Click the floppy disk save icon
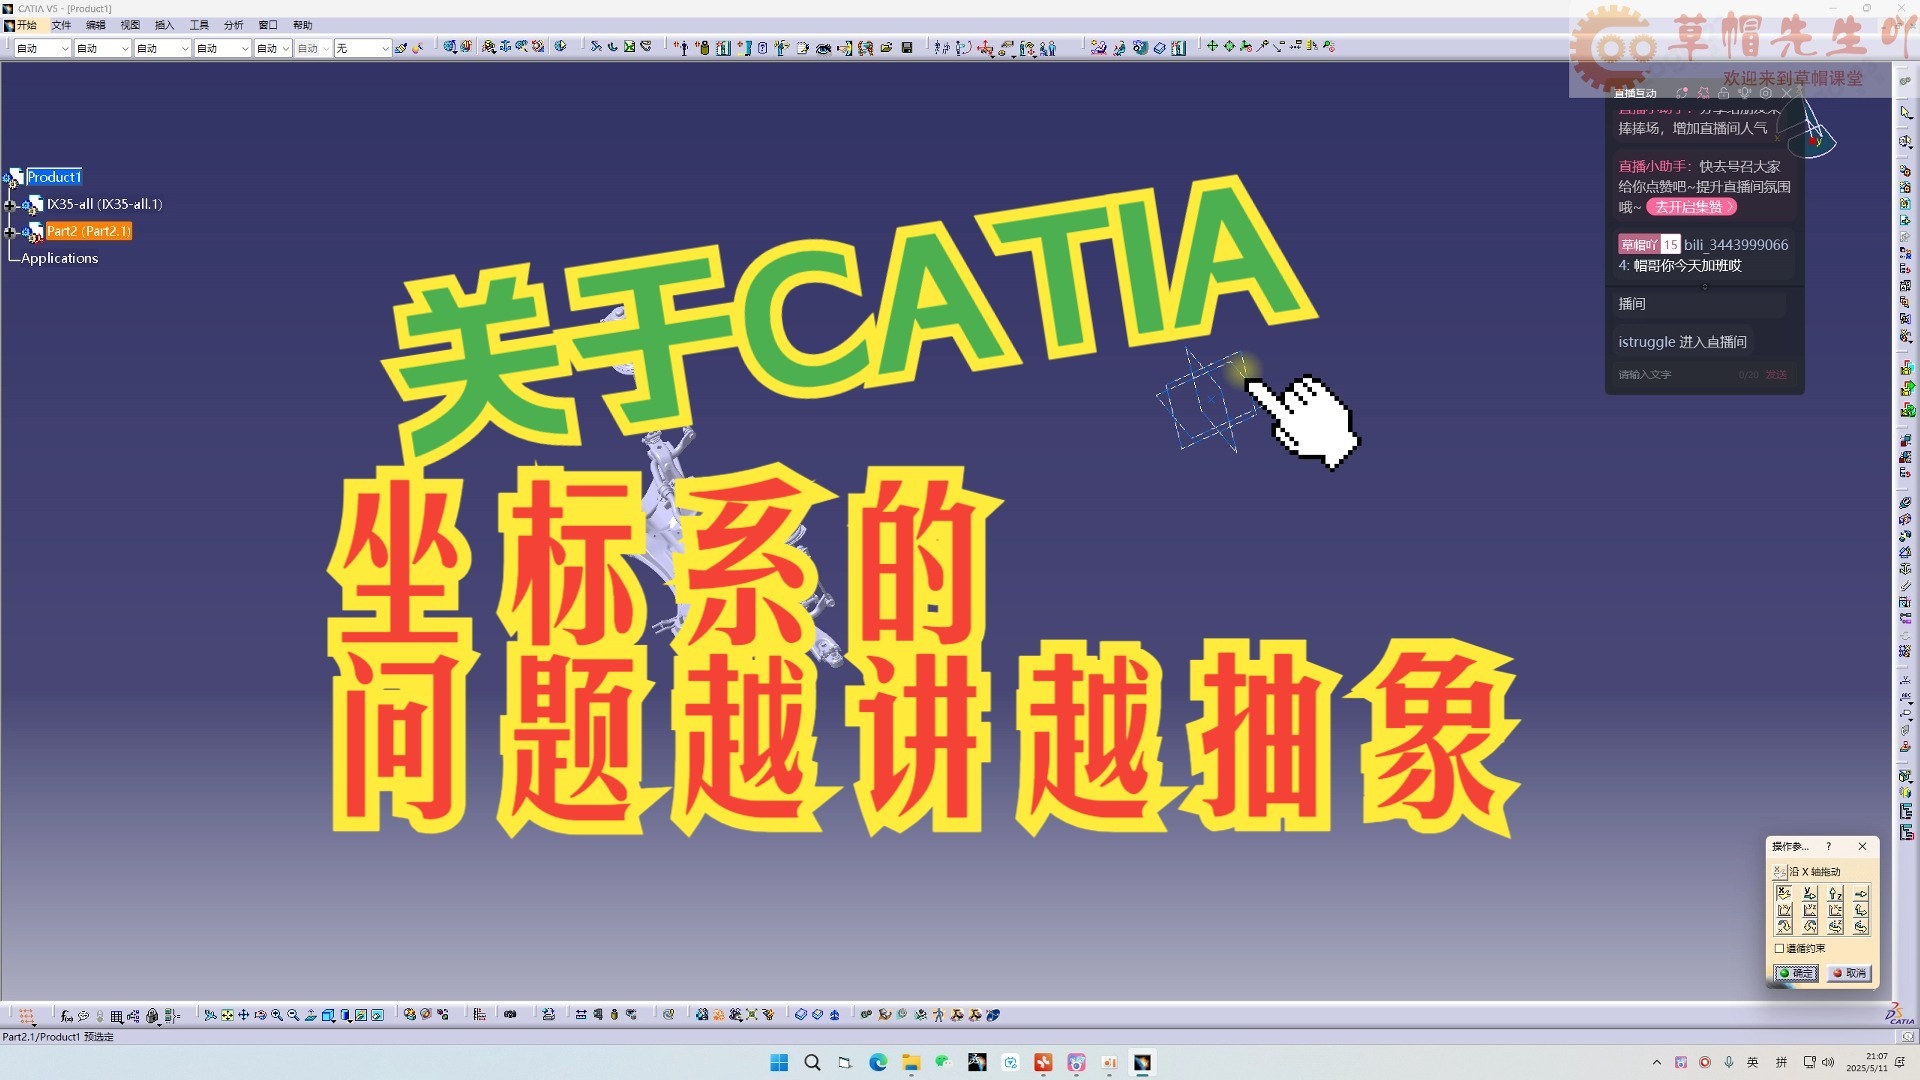Image resolution: width=1920 pixels, height=1080 pixels. tap(907, 47)
